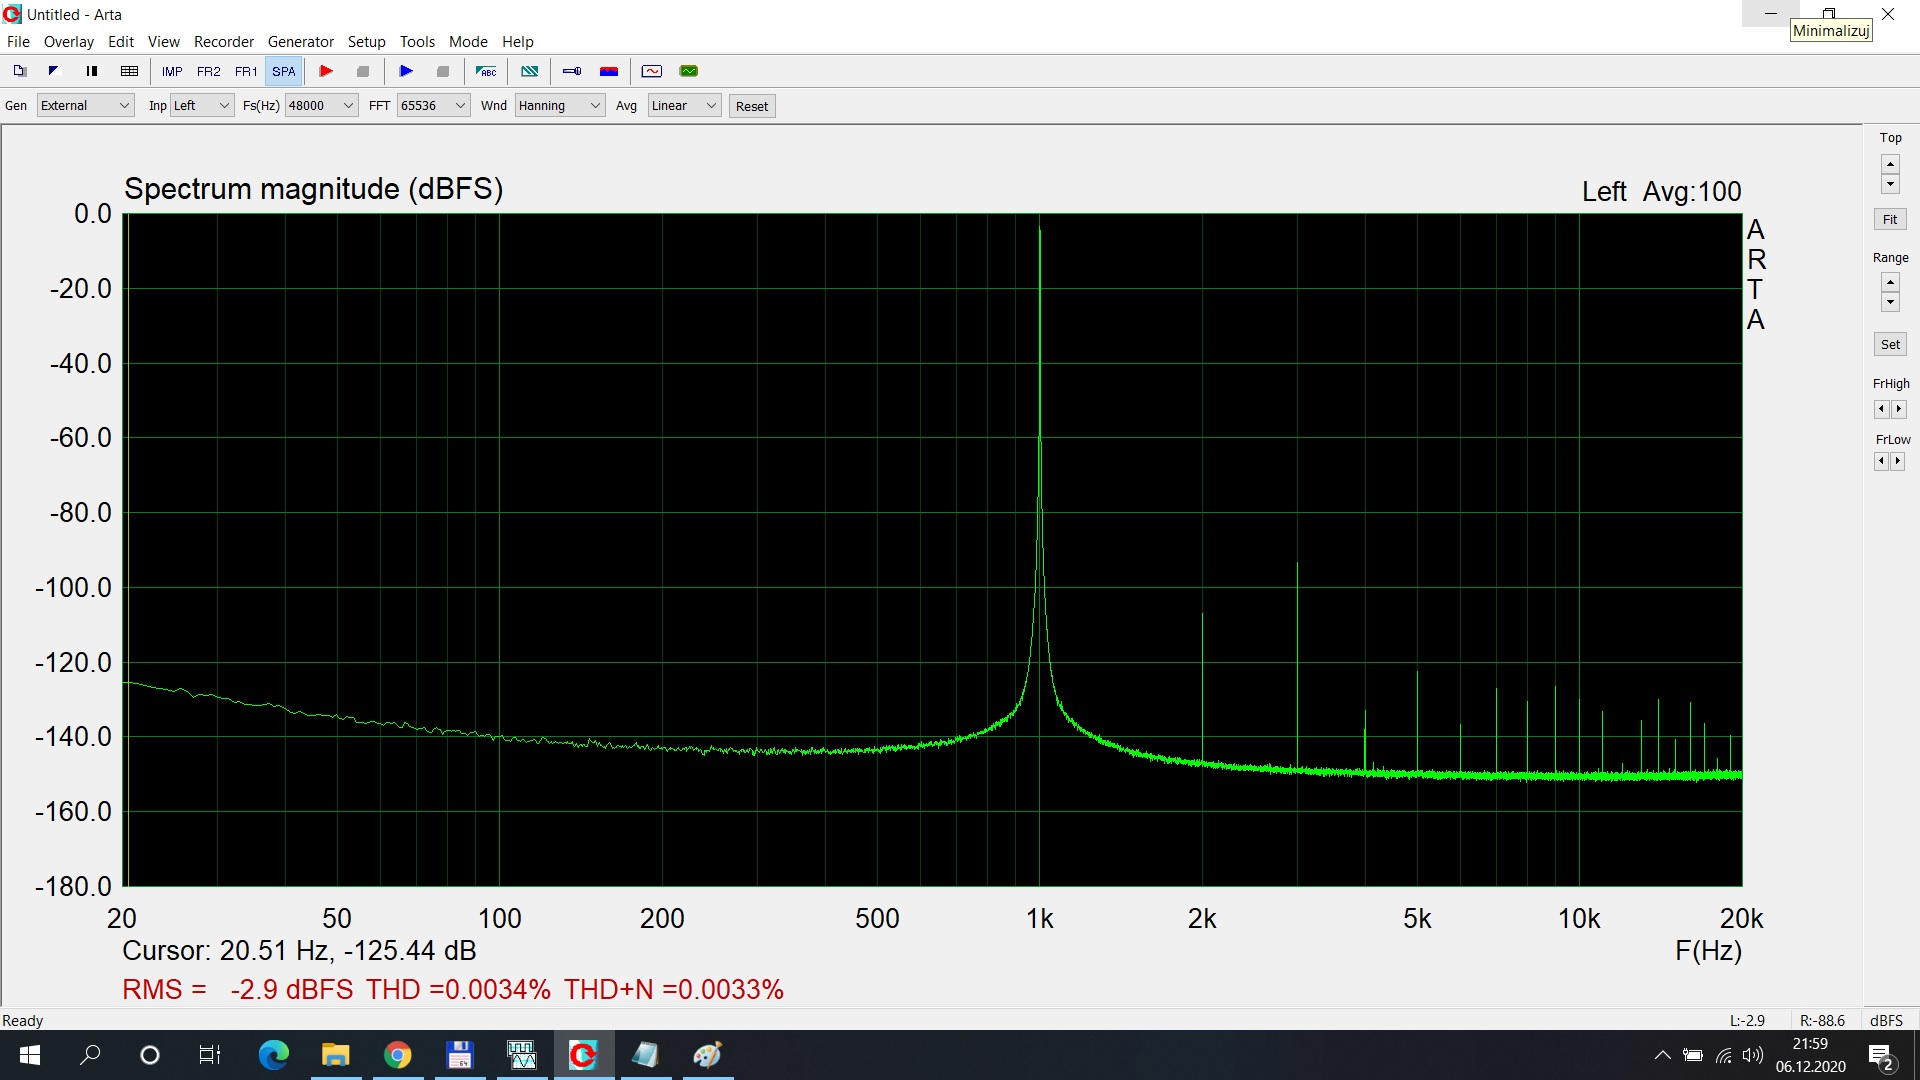
Task: Open Microsoft Edge from the taskbar
Action: click(273, 1055)
